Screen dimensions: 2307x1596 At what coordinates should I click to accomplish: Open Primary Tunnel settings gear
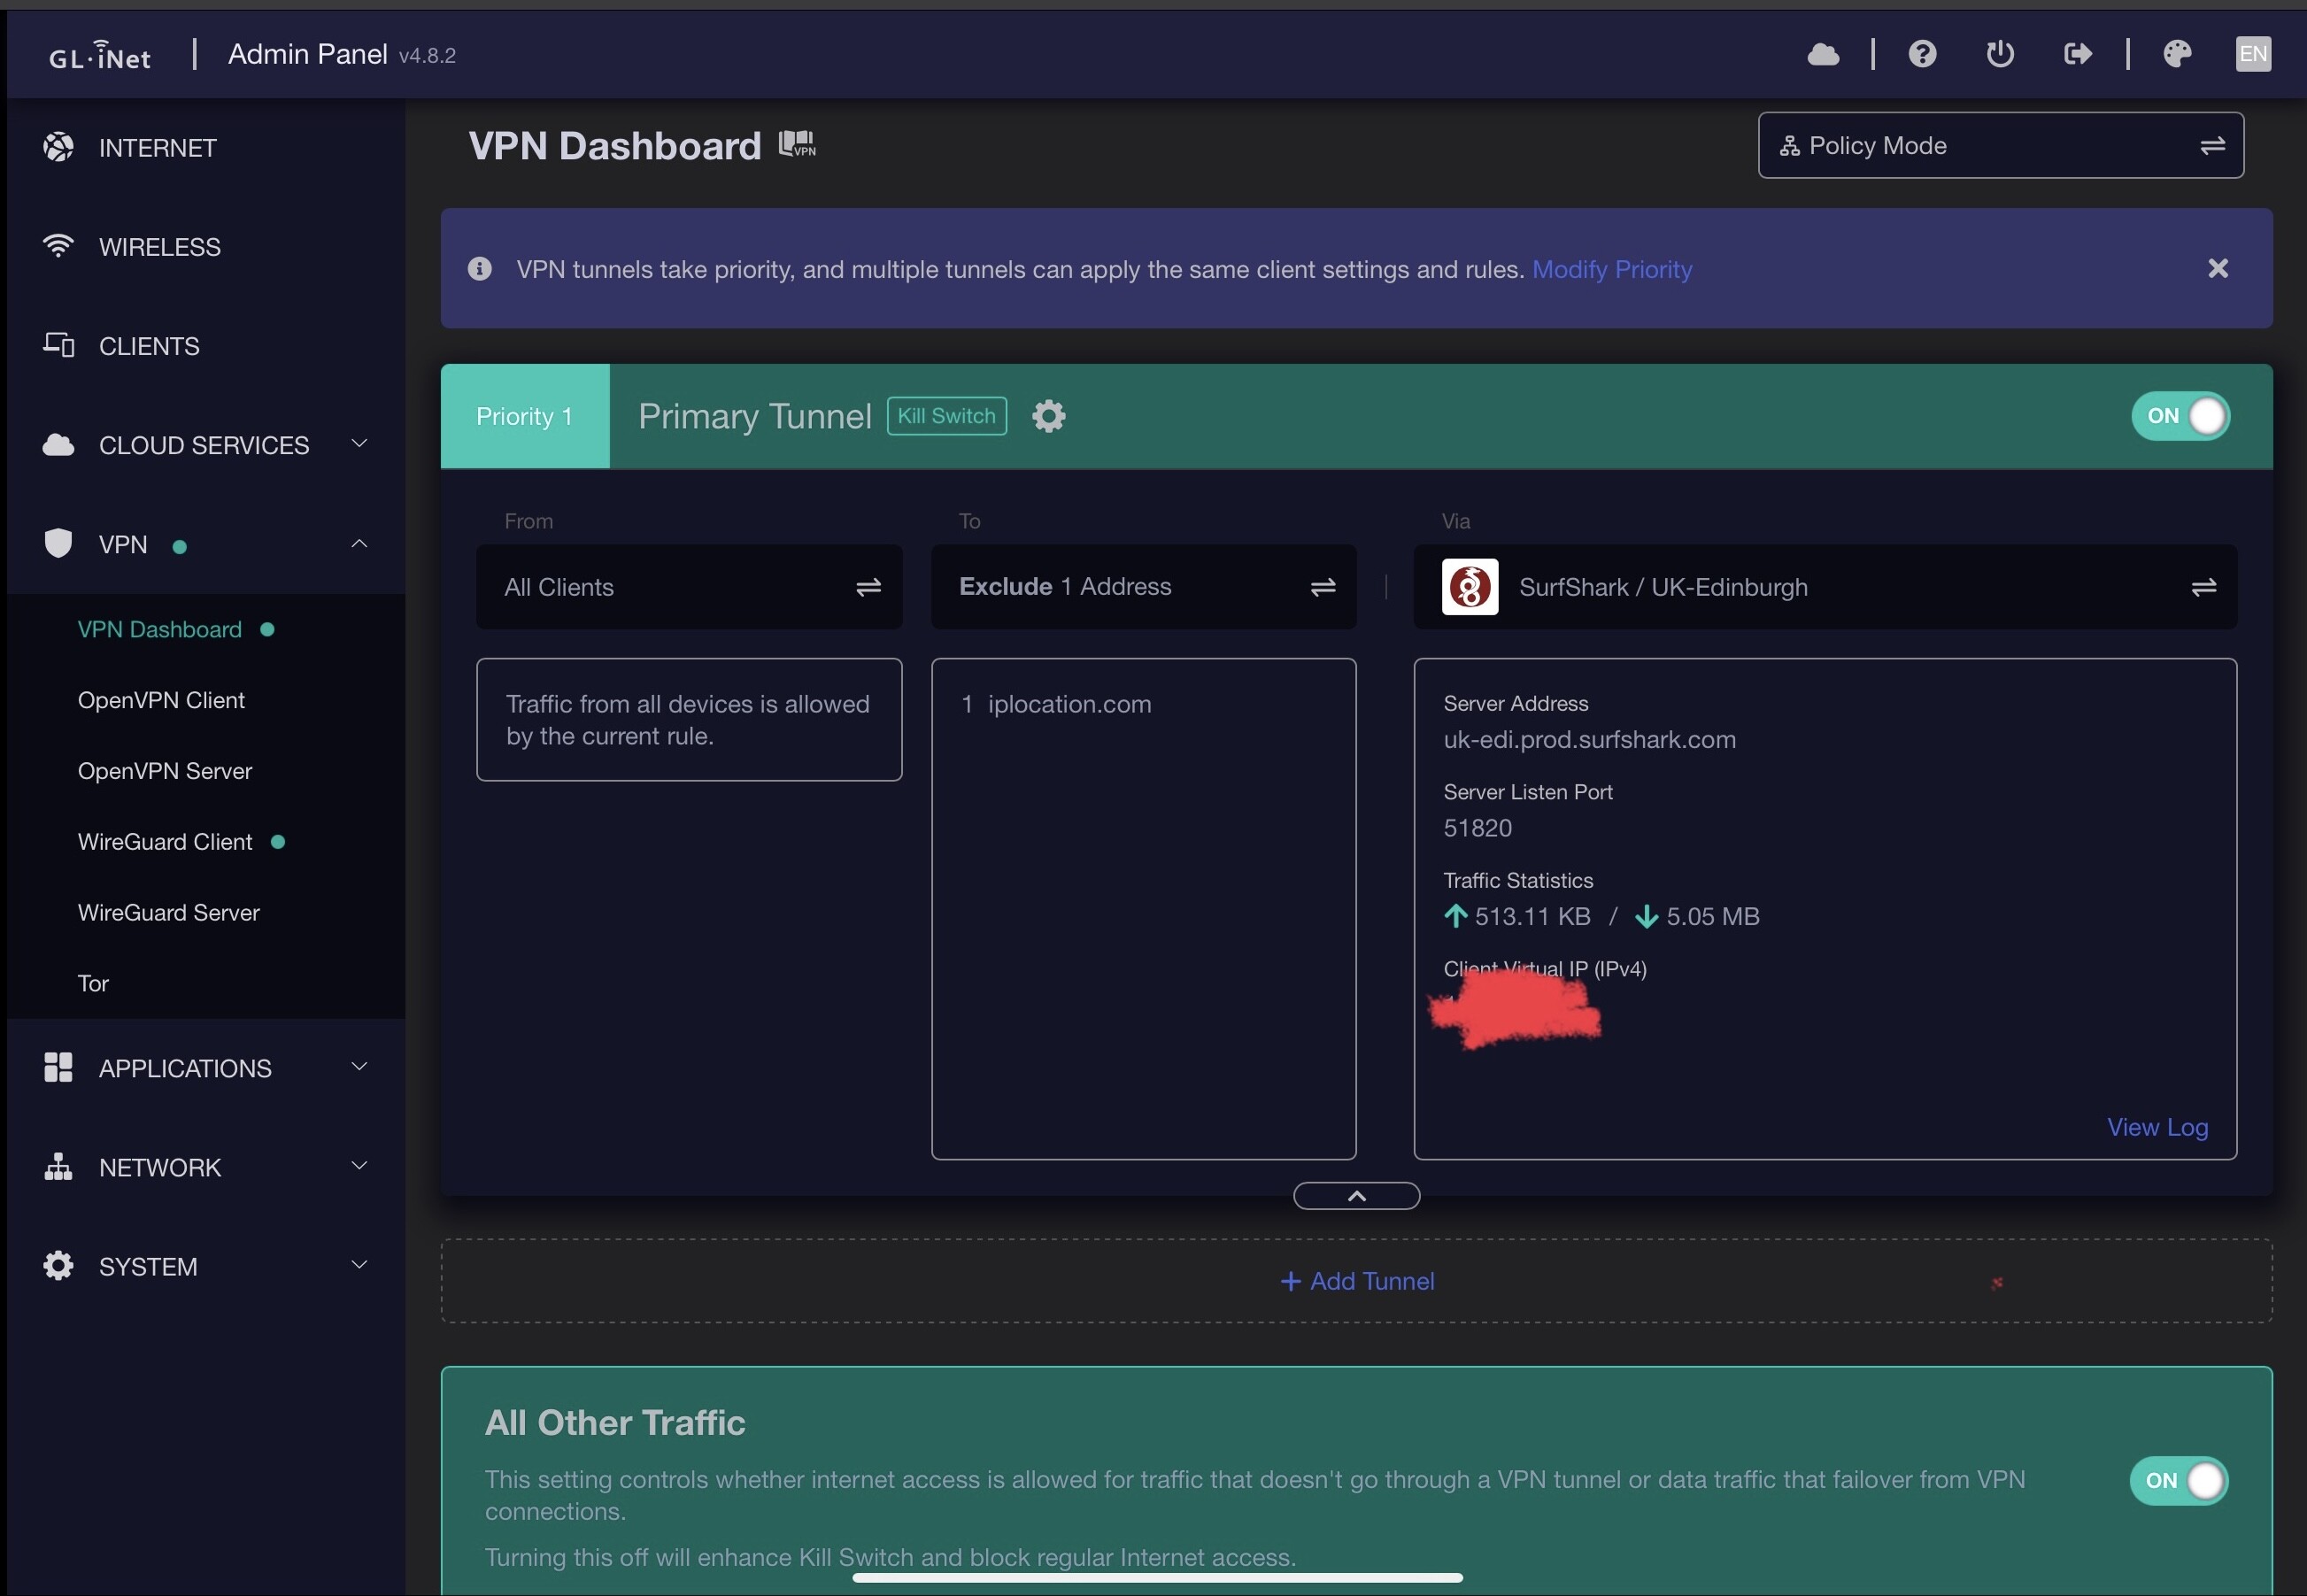(x=1048, y=416)
